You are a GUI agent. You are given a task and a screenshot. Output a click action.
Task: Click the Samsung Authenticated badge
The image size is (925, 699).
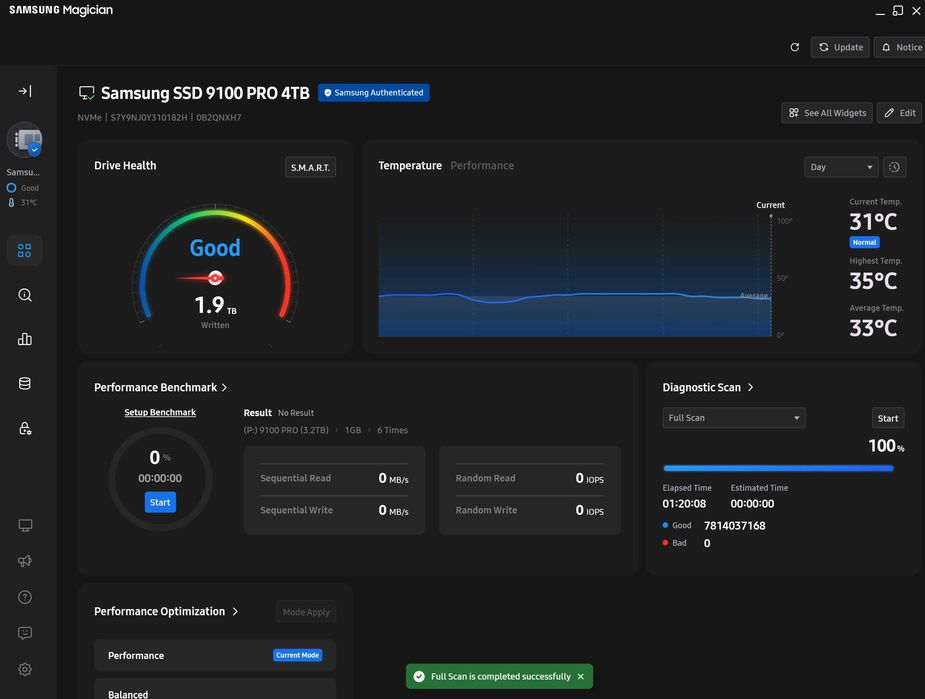[374, 93]
